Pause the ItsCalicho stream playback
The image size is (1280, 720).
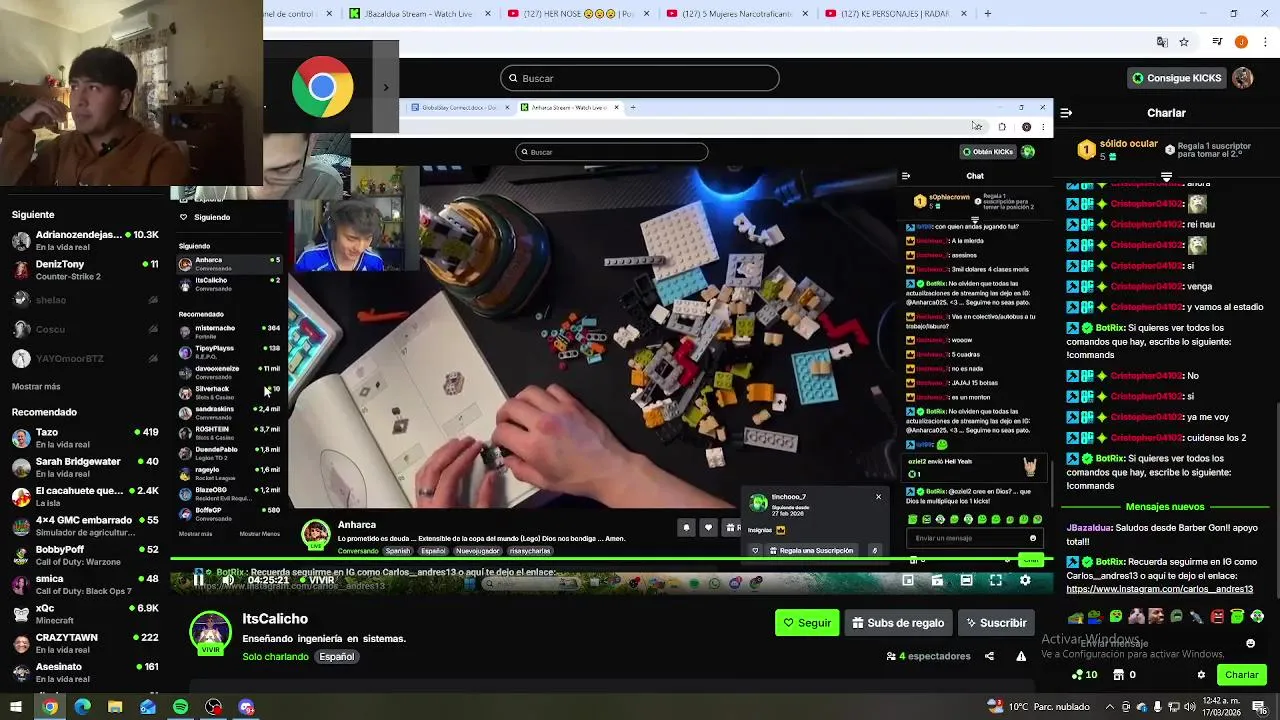pyautogui.click(x=199, y=580)
